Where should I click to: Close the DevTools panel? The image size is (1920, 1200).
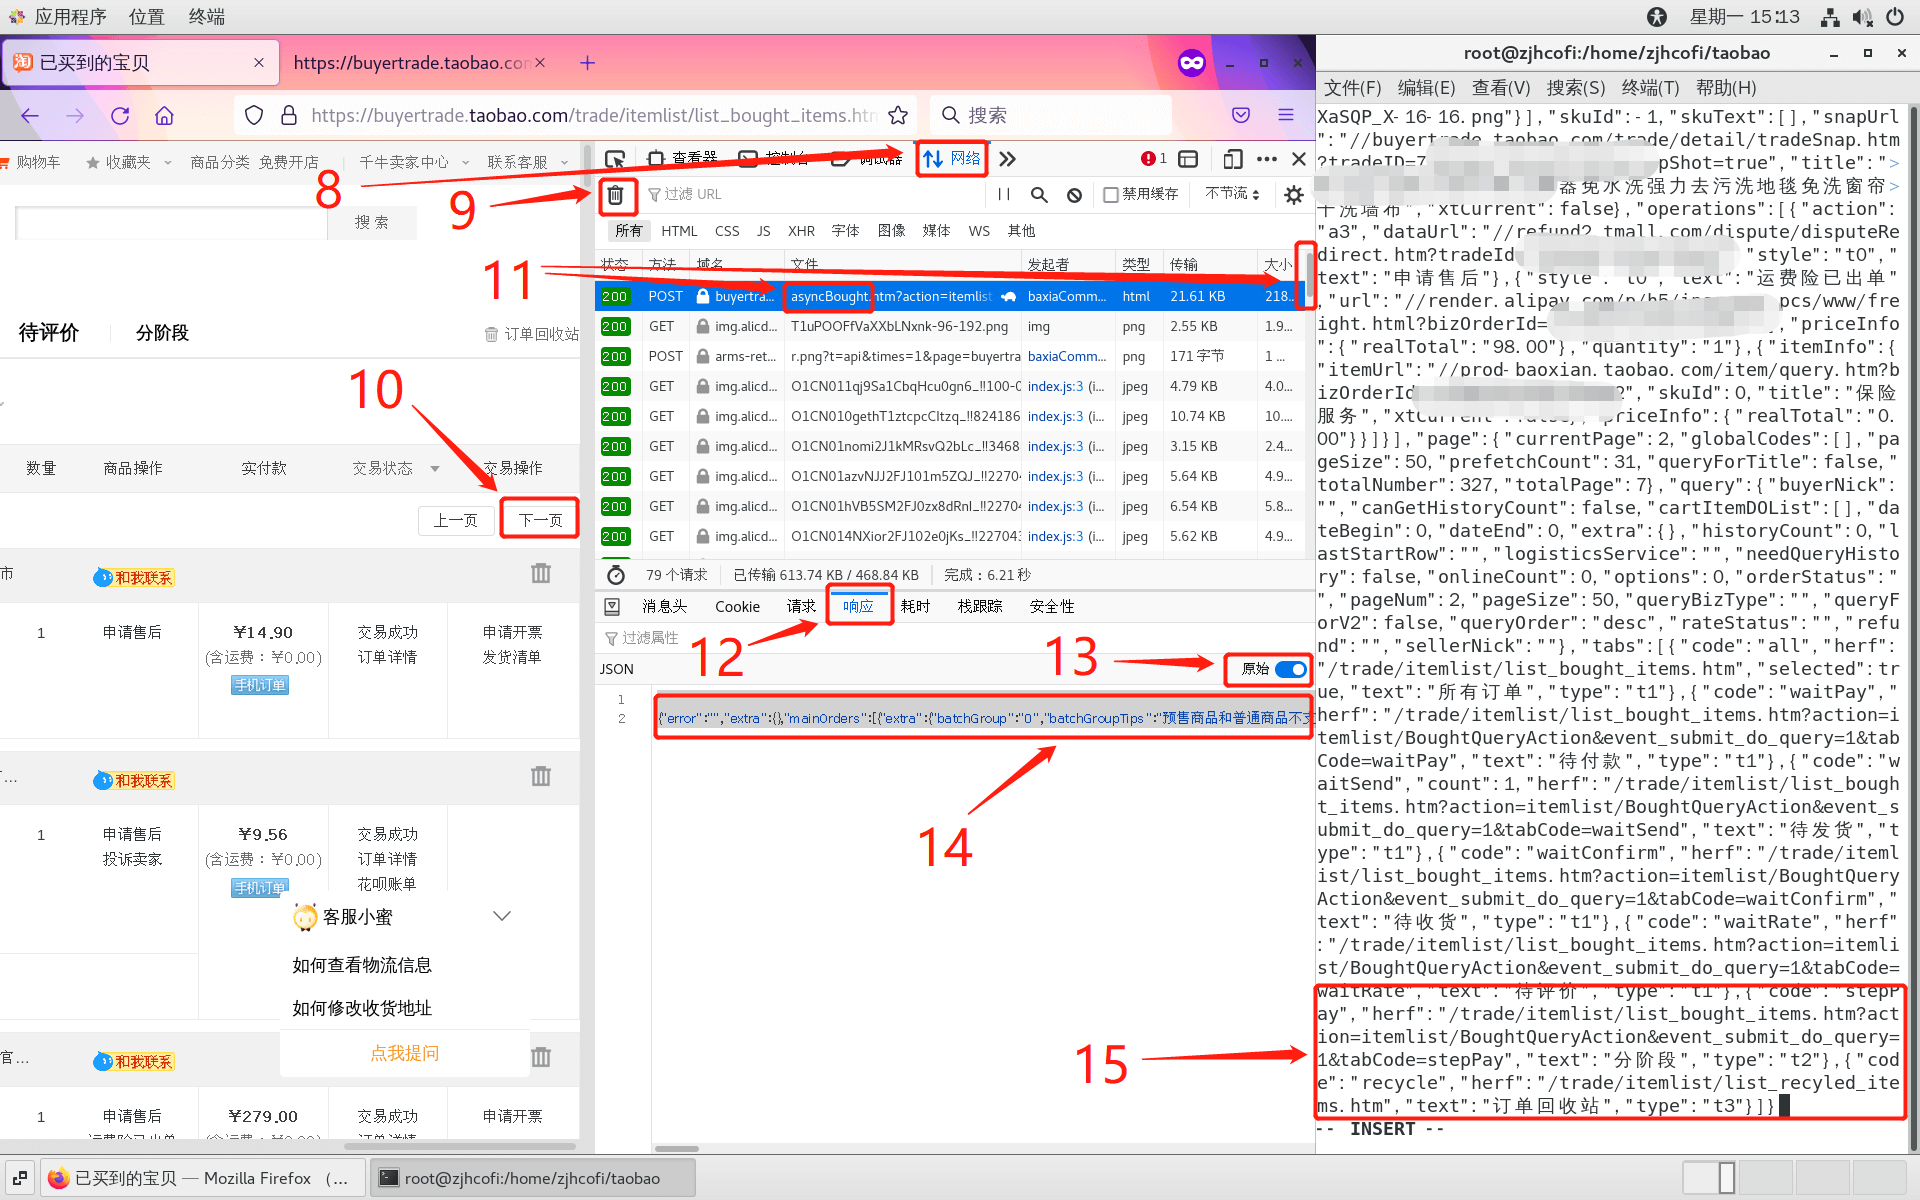click(x=1299, y=159)
